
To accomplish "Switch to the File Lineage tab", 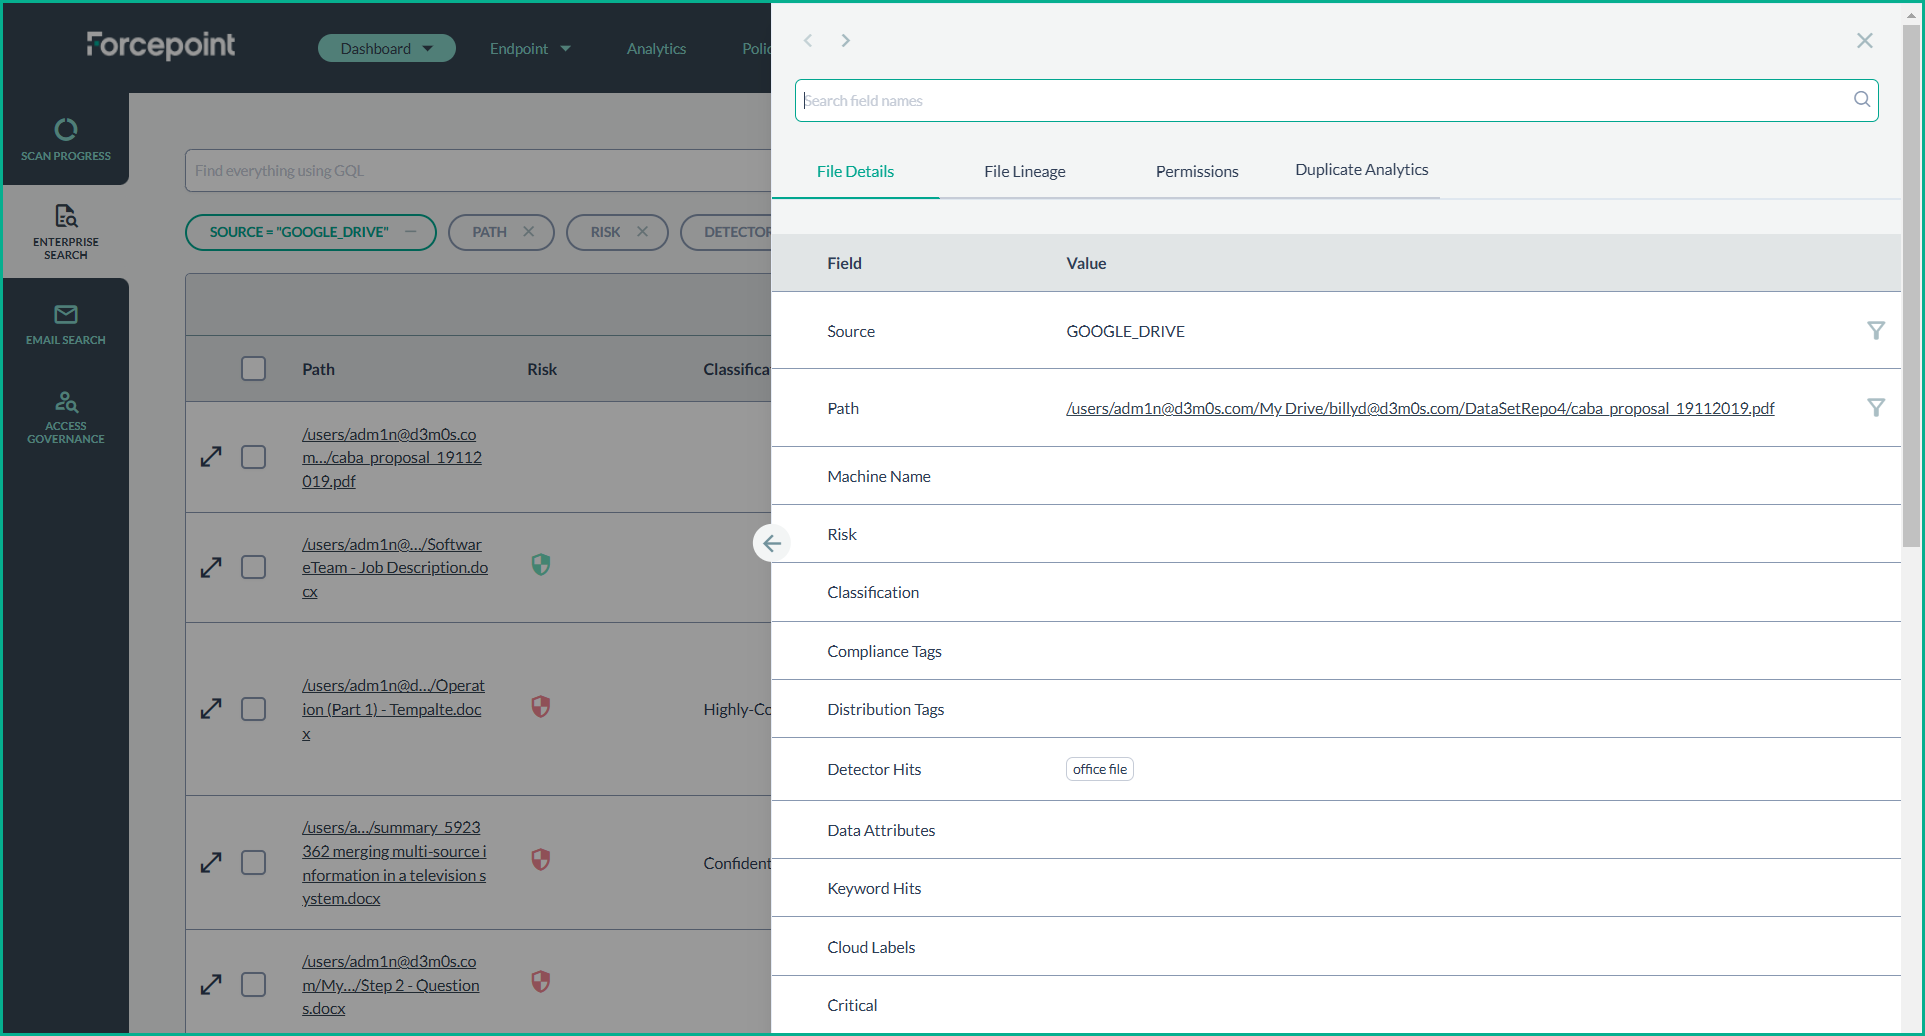I will point(1024,171).
